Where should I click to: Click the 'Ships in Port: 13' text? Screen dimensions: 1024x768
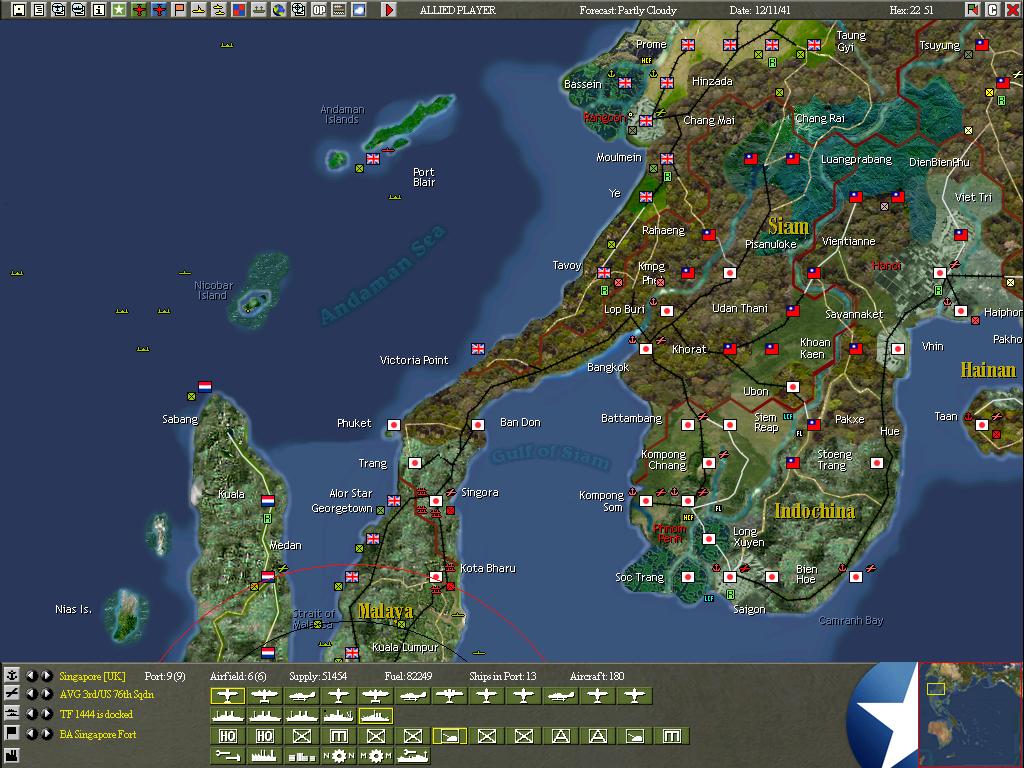click(x=502, y=676)
